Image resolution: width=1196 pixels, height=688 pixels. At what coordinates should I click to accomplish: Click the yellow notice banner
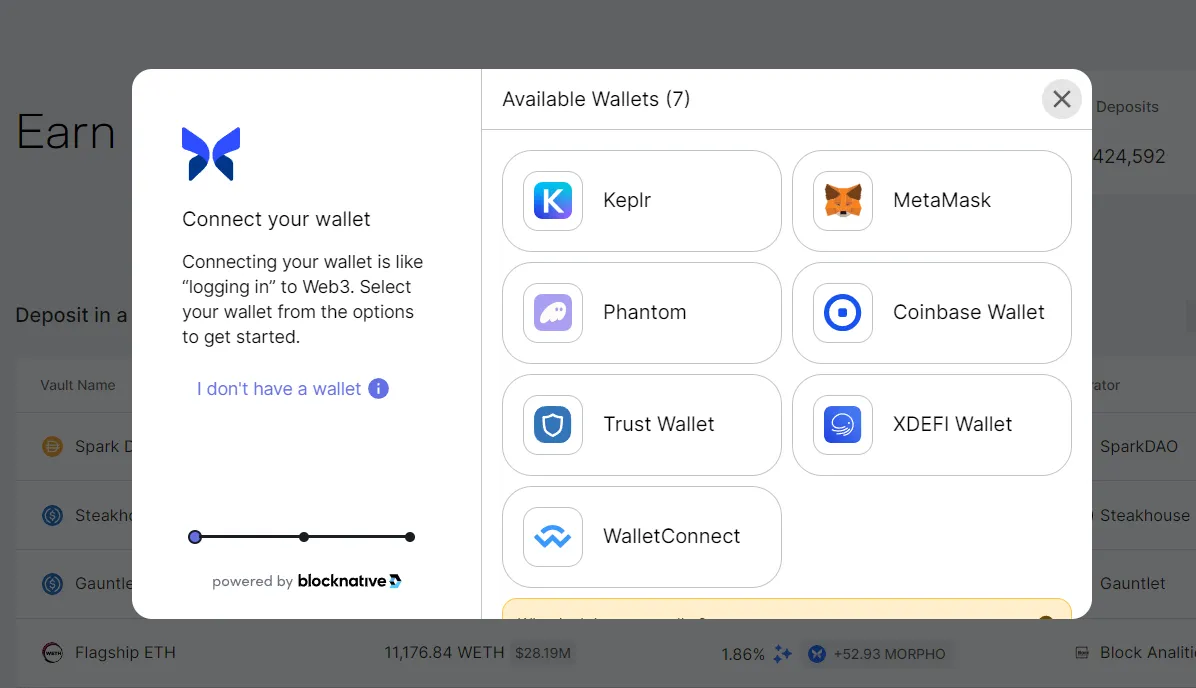click(786, 609)
